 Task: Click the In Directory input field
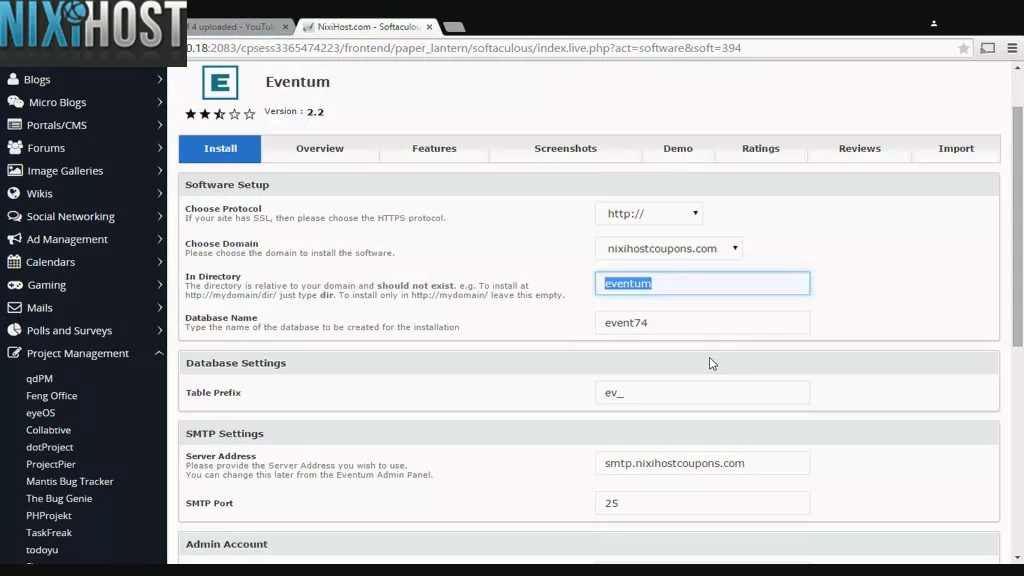[x=702, y=283]
